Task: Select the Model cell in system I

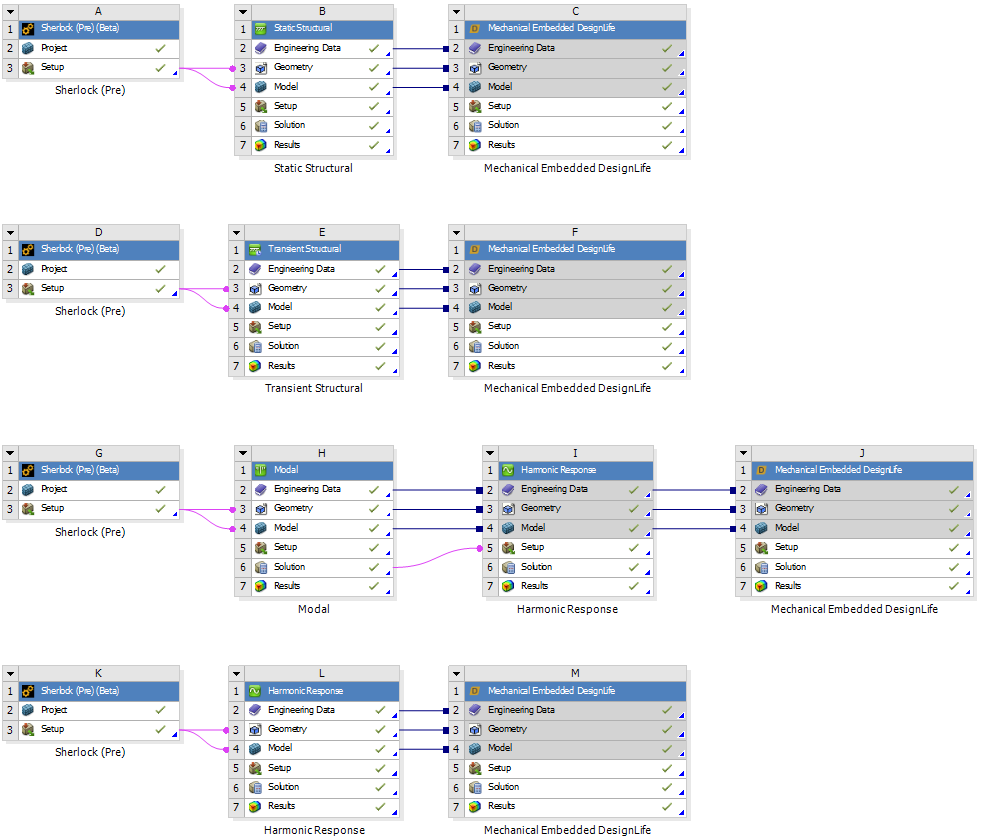Action: (576, 528)
